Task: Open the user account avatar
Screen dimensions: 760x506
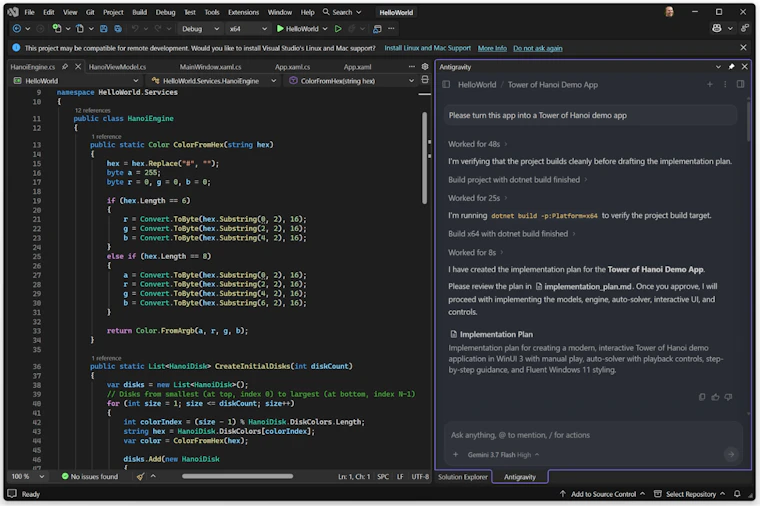Action: [669, 12]
